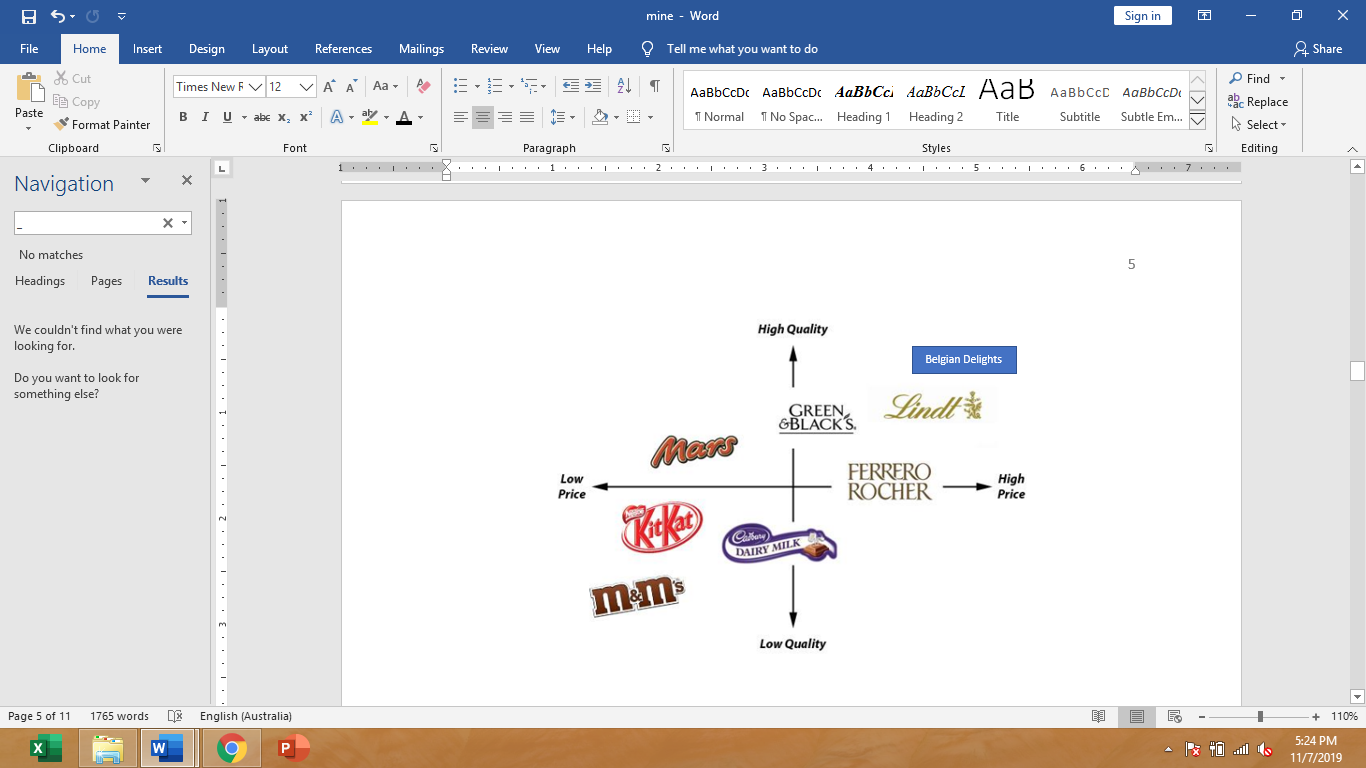
Task: Apply red font color
Action: 404,117
